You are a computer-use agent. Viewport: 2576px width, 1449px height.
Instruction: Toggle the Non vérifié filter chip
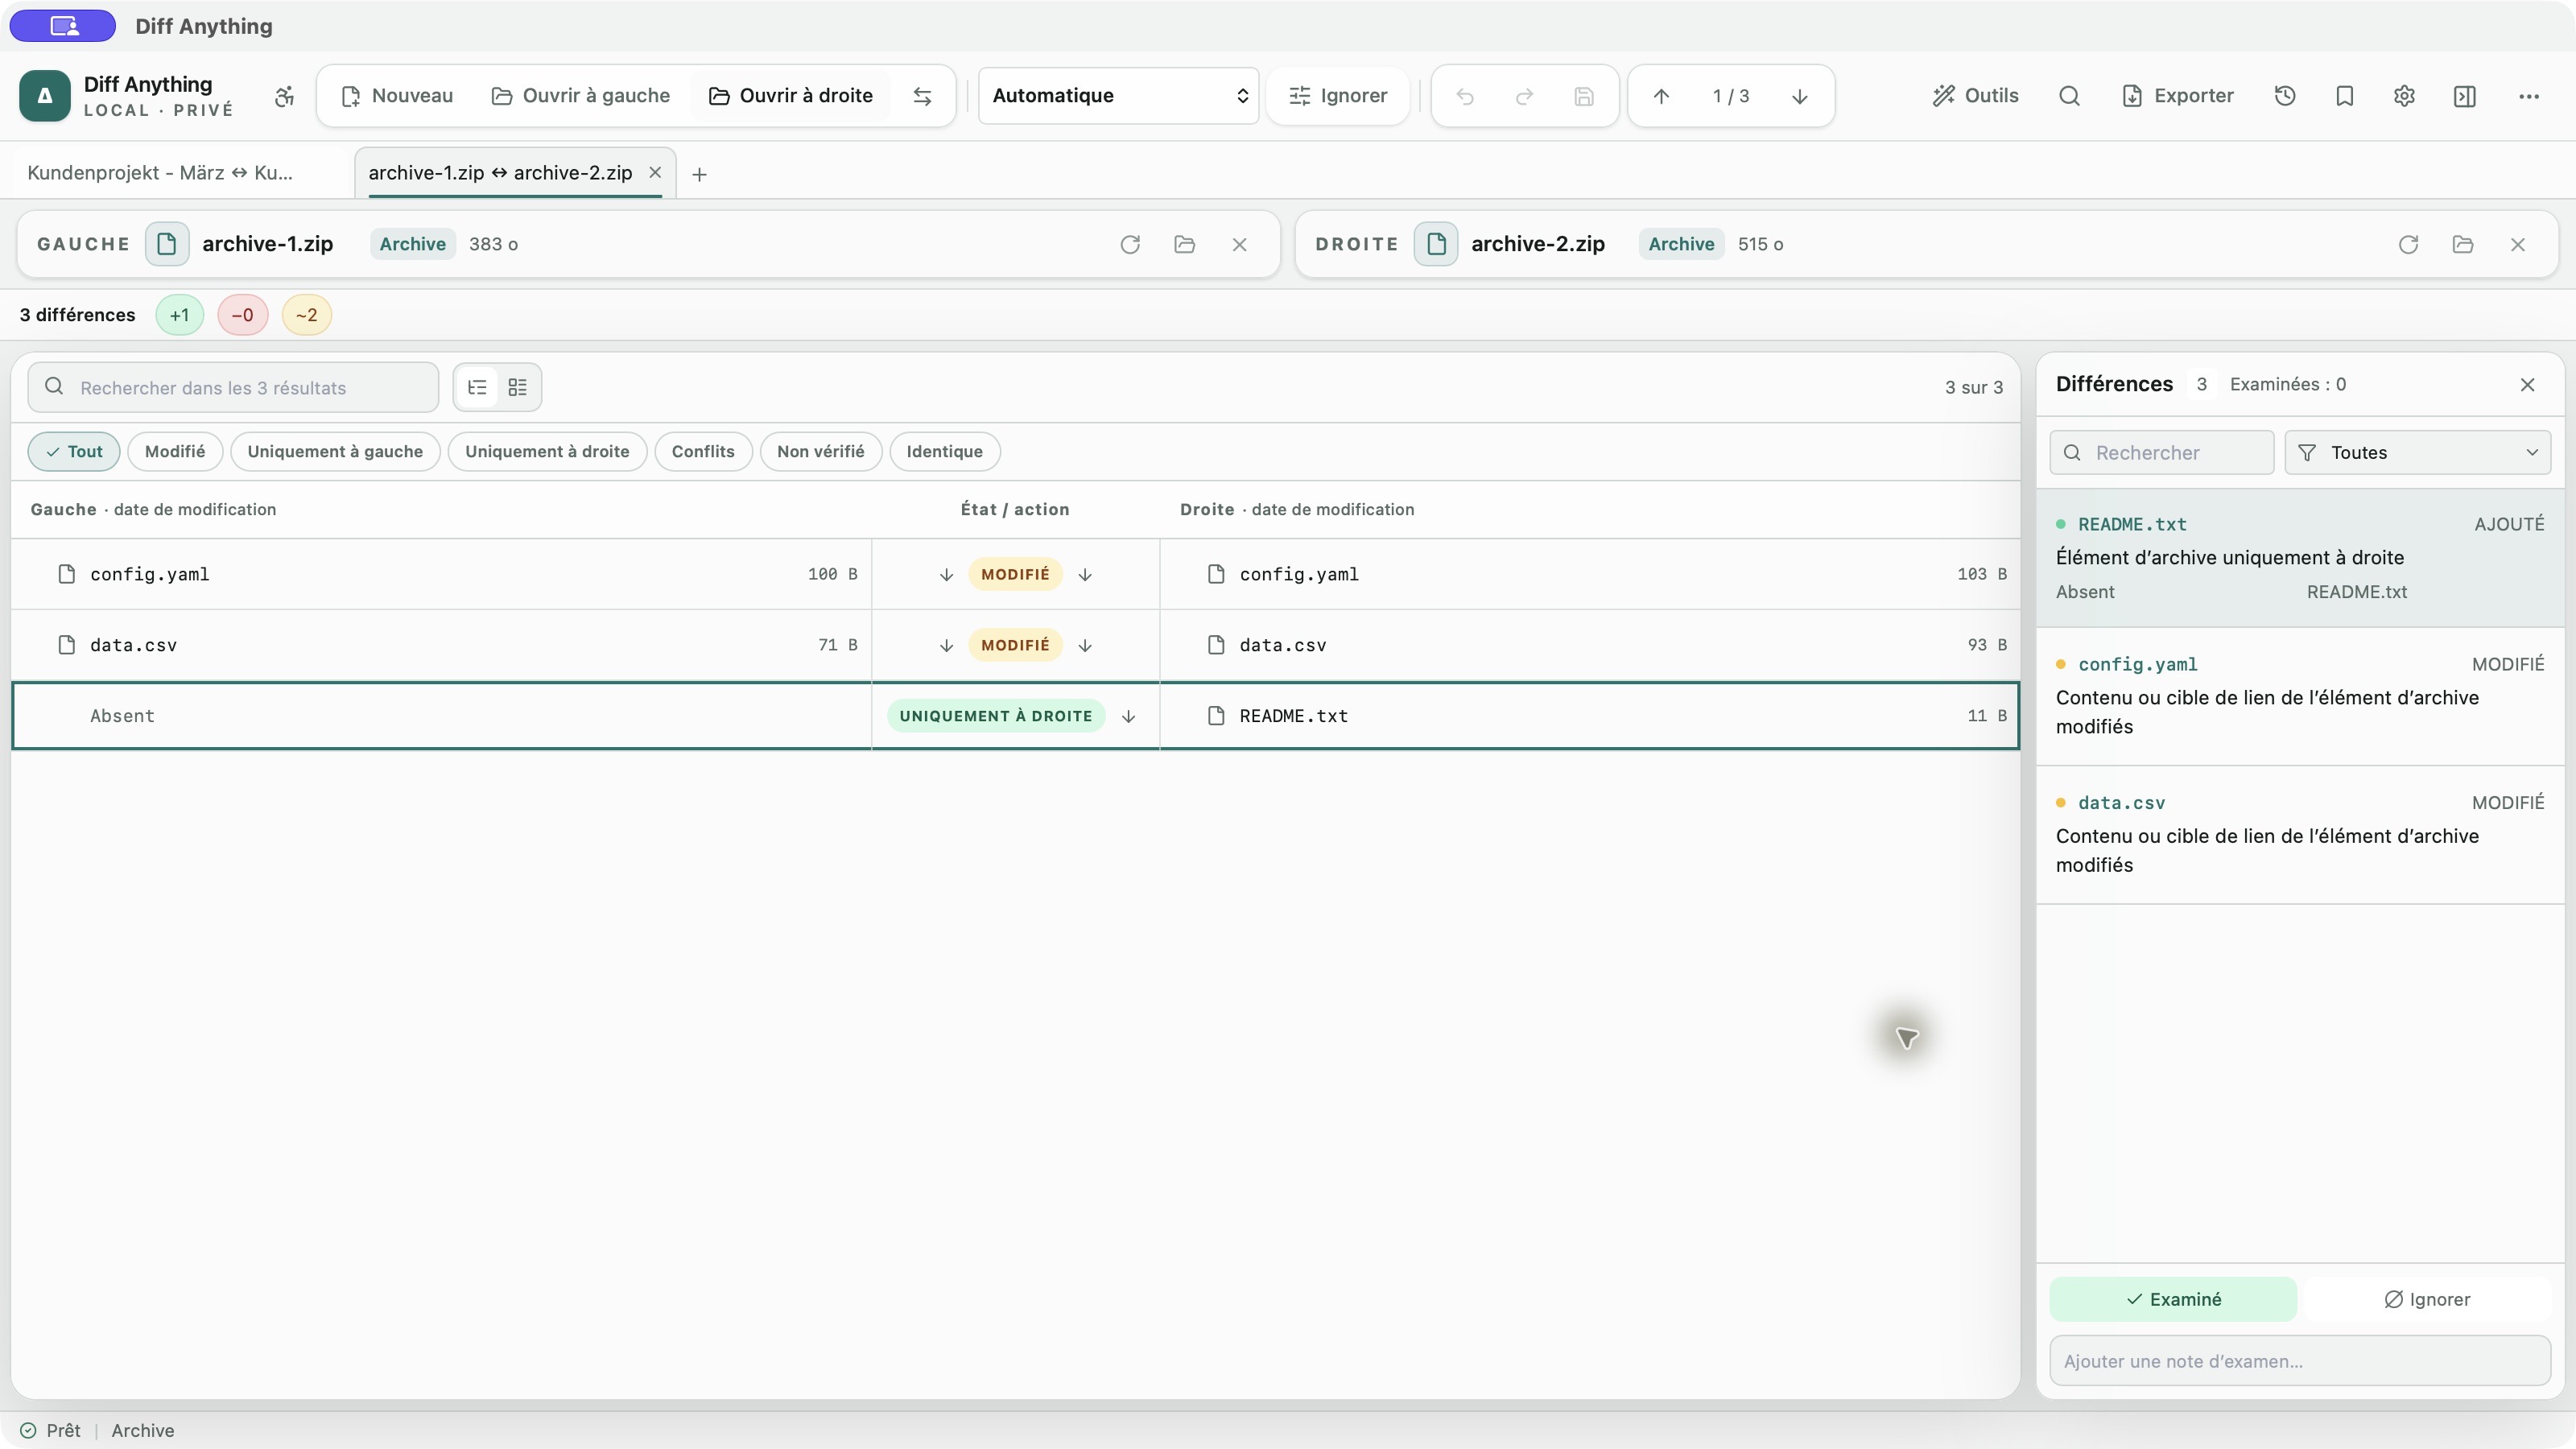pos(820,451)
